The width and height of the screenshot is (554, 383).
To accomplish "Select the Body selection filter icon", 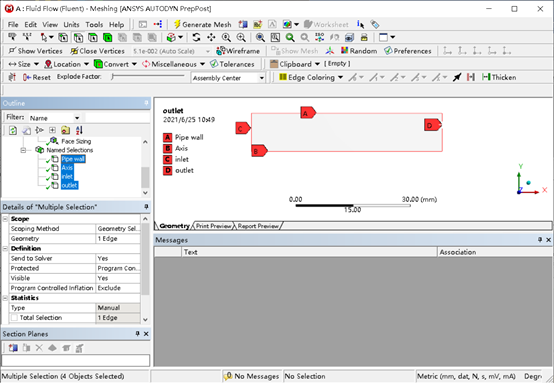I will coord(108,37).
